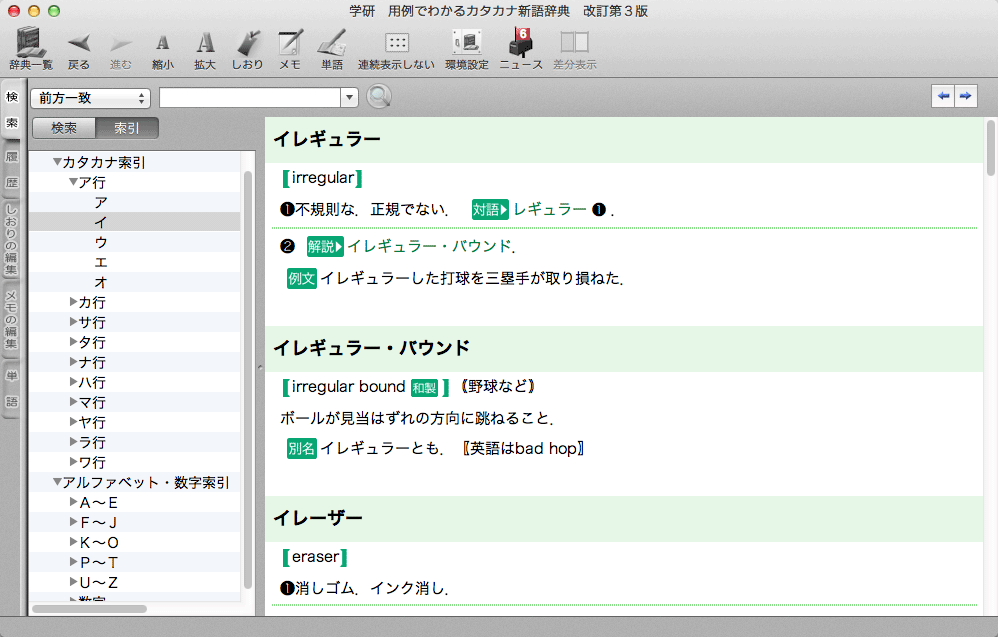This screenshot has height=637, width=998.
Task: Click the magnifier search button
Action: pos(378,97)
